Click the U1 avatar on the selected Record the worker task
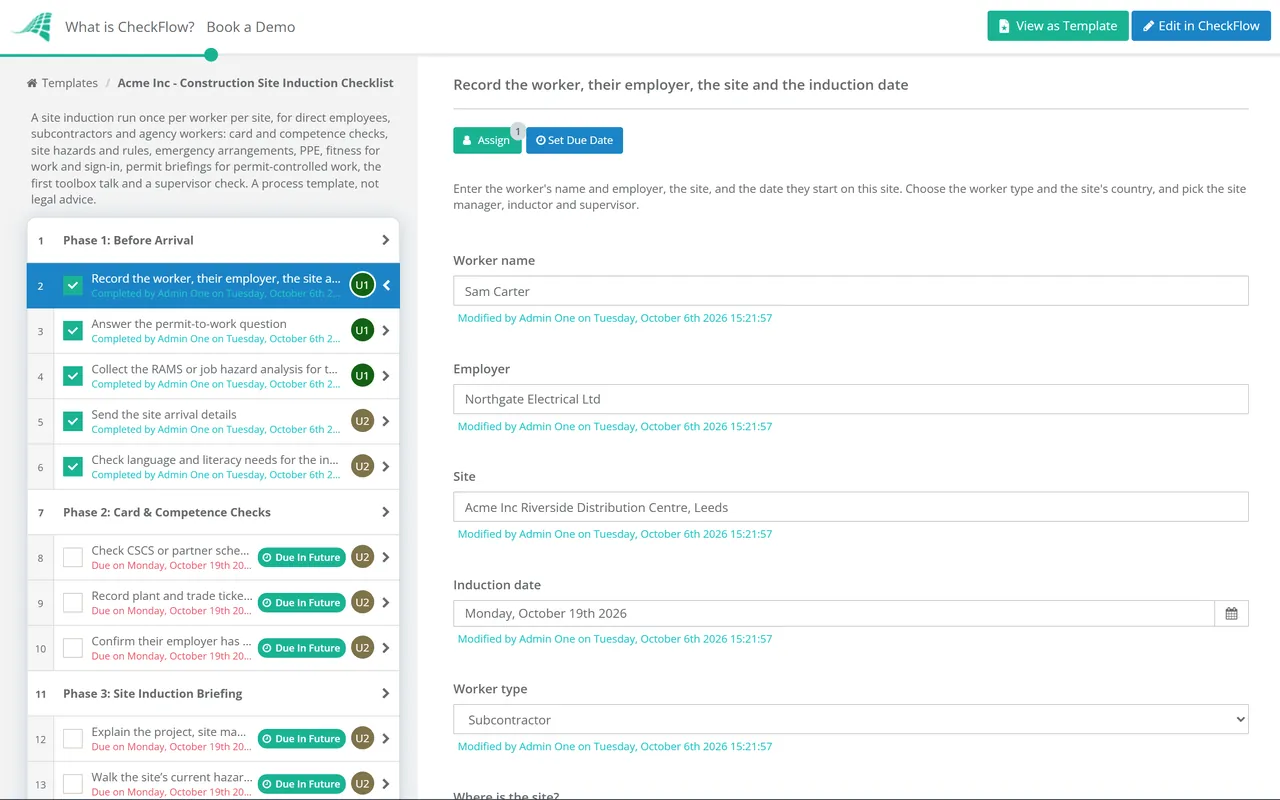This screenshot has width=1280, height=800. coord(362,285)
